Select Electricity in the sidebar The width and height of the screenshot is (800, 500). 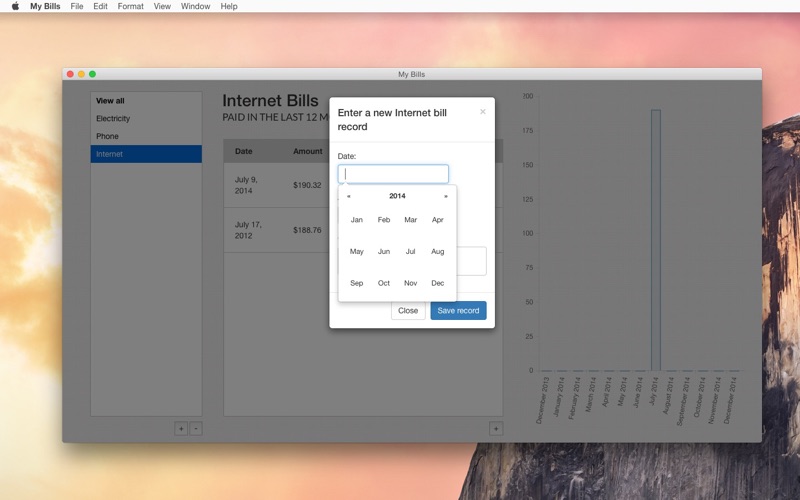point(146,118)
